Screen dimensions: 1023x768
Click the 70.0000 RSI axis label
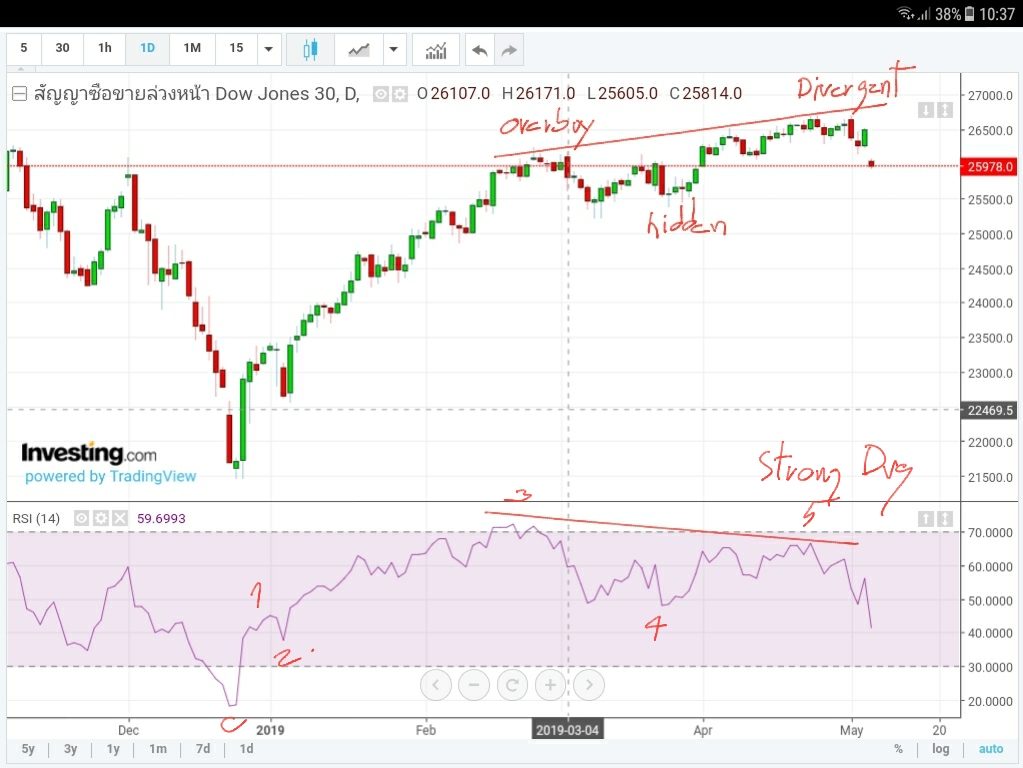(x=990, y=533)
